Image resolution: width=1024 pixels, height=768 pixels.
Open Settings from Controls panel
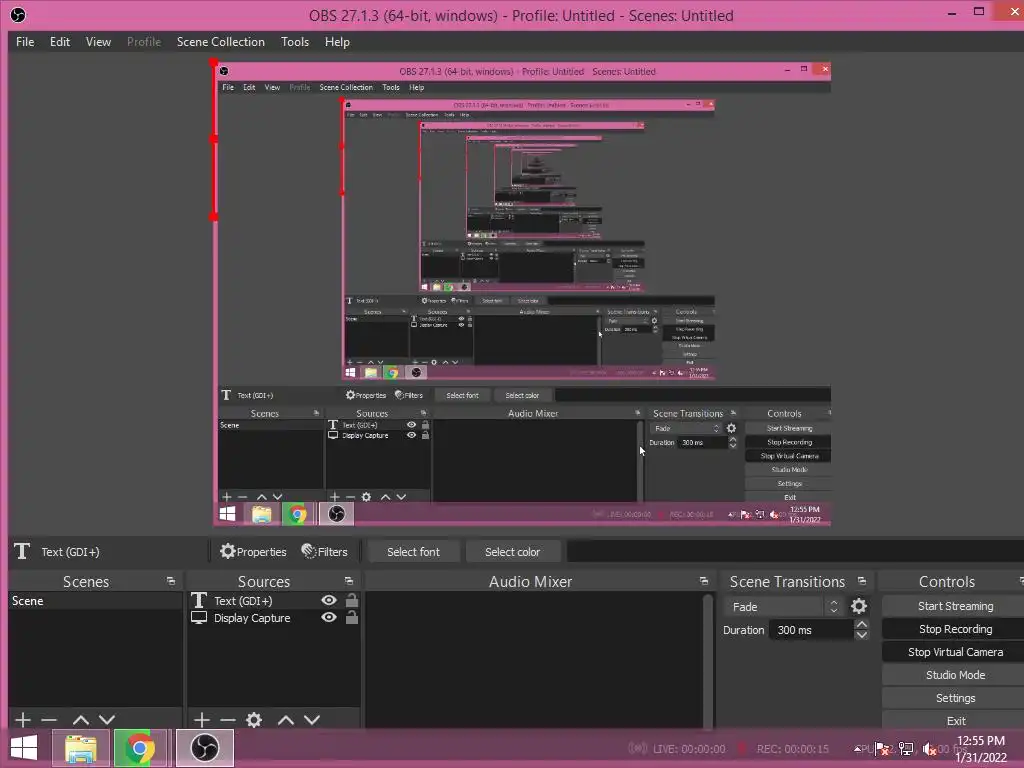click(x=955, y=697)
